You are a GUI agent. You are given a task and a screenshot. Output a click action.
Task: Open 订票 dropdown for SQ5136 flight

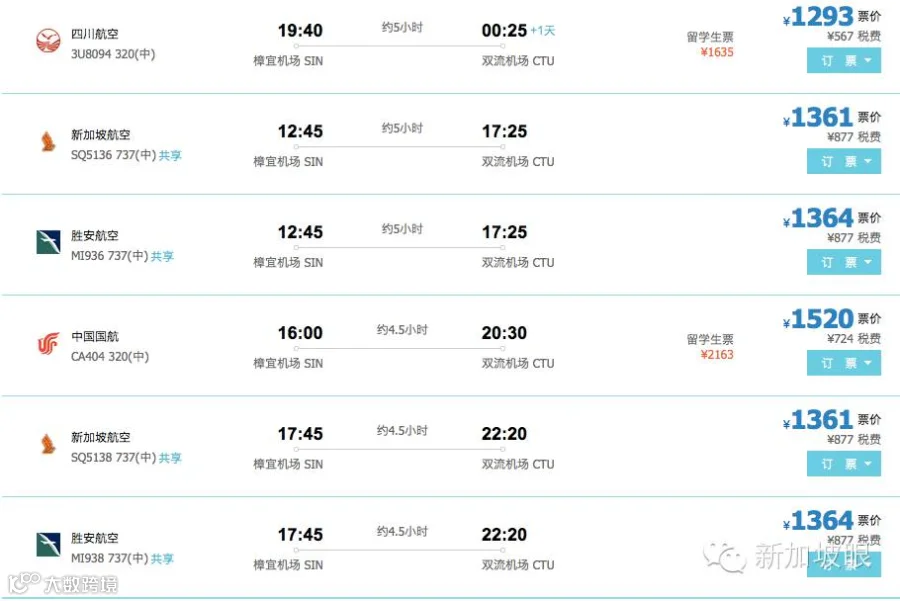(x=844, y=161)
